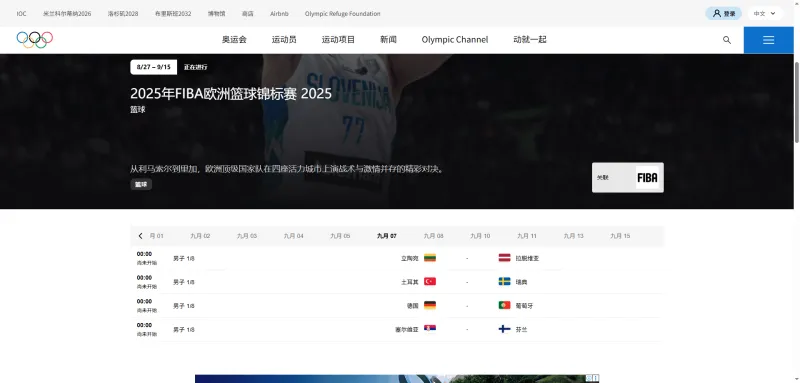800x383 pixels.
Task: Click the 2025年FIBA欧洲篮球锦标赛 2025 title
Action: 231,94
